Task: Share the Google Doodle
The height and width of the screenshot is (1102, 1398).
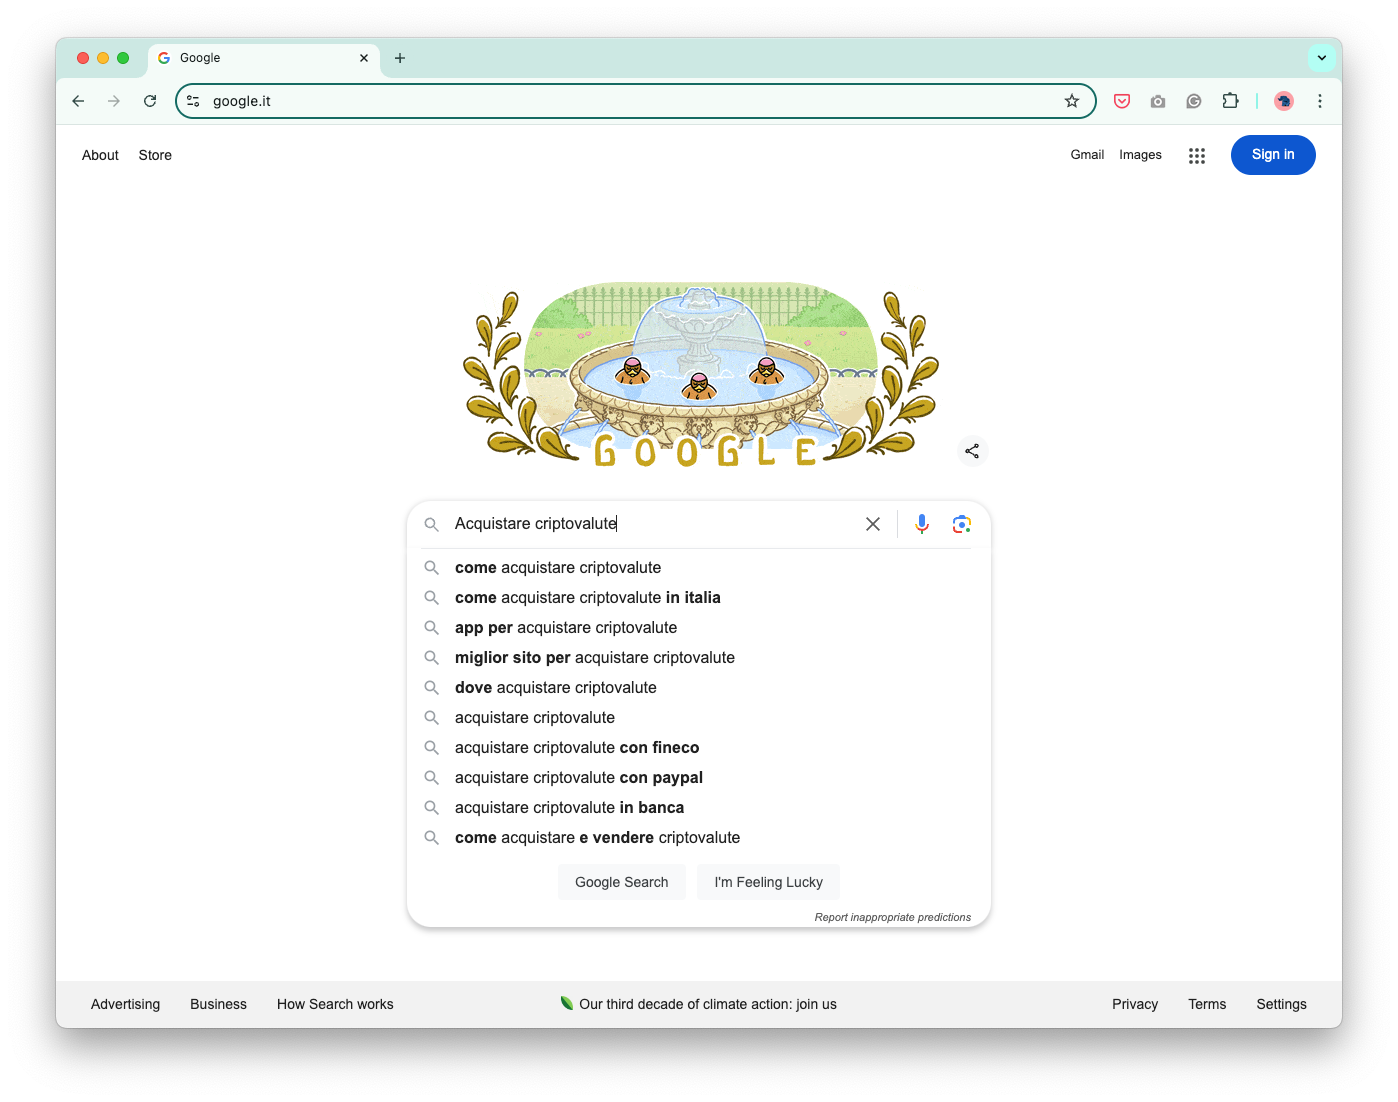Action: click(x=972, y=450)
